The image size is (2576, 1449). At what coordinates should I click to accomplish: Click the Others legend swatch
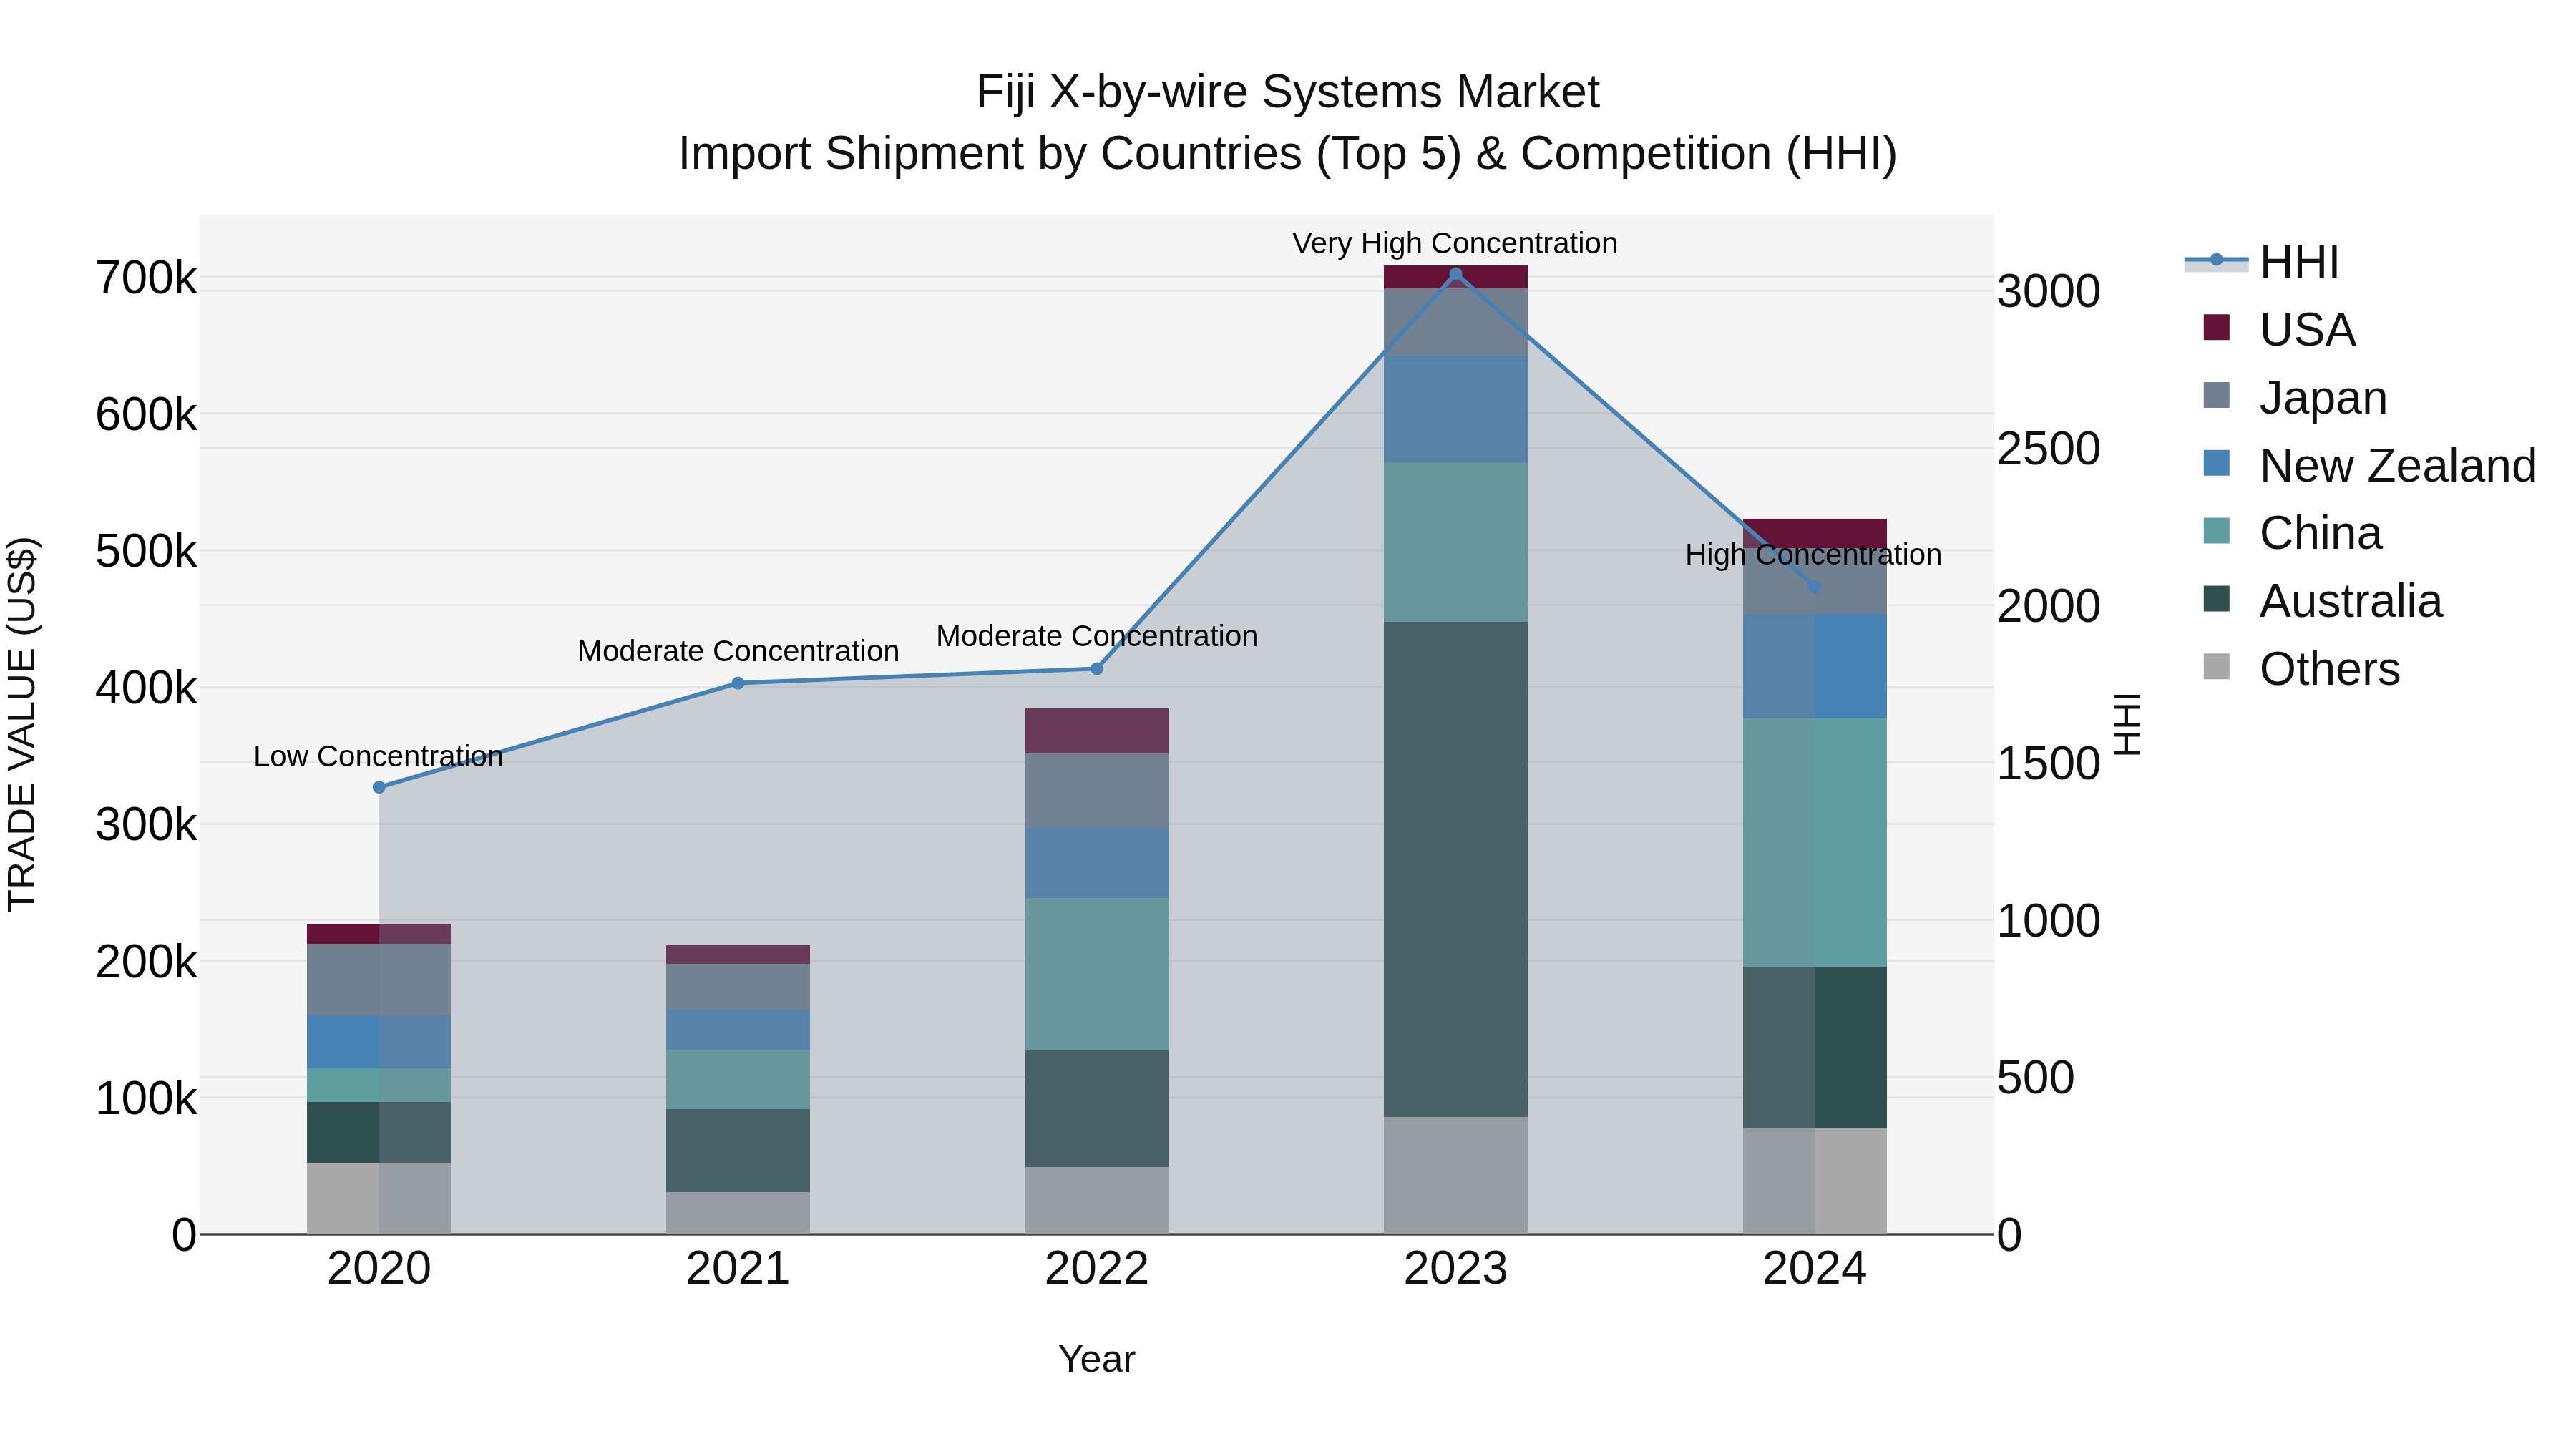coord(2217,667)
